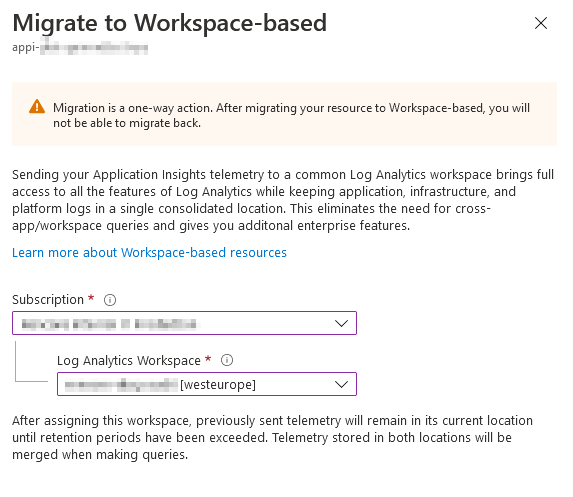Screen dimensions: 573x497
Task: Click the appi- resource name subtitle
Action: point(80,48)
